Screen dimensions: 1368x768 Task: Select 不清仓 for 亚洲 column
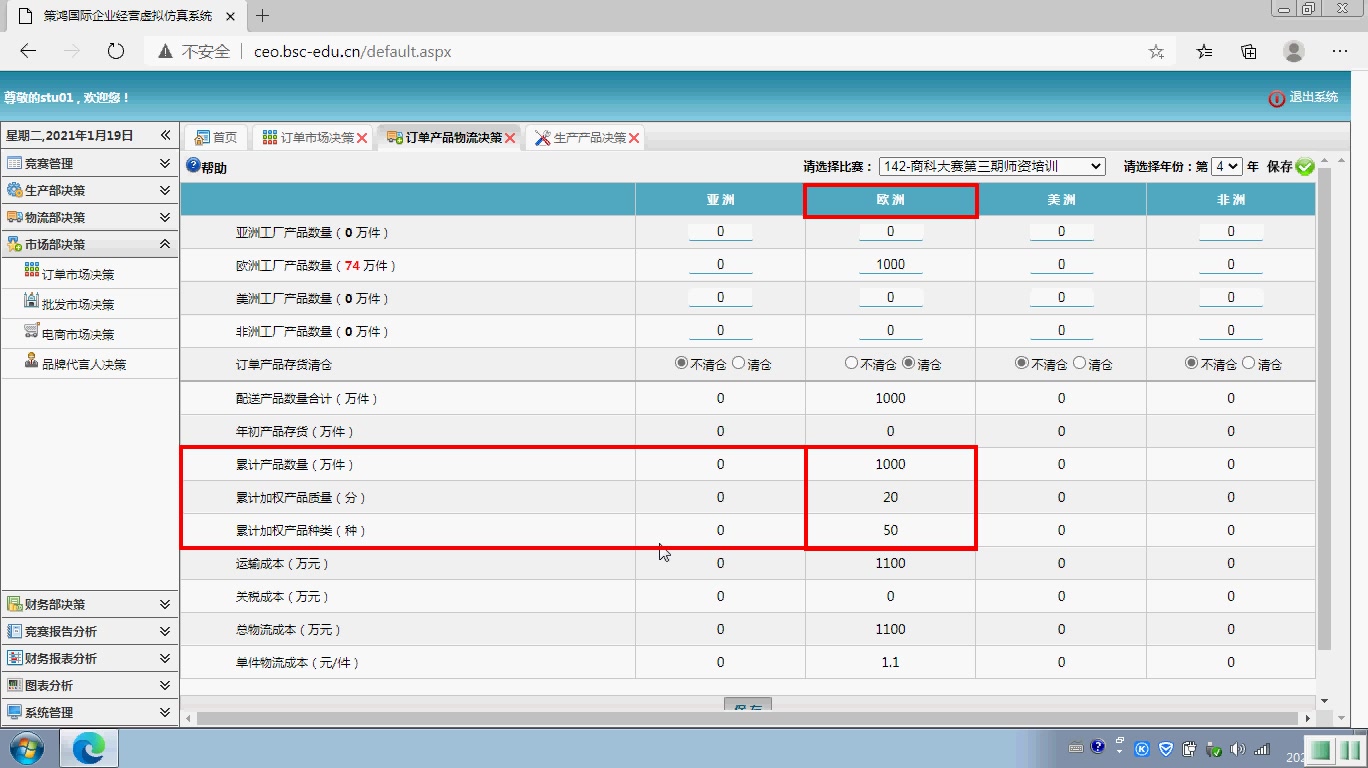click(682, 364)
